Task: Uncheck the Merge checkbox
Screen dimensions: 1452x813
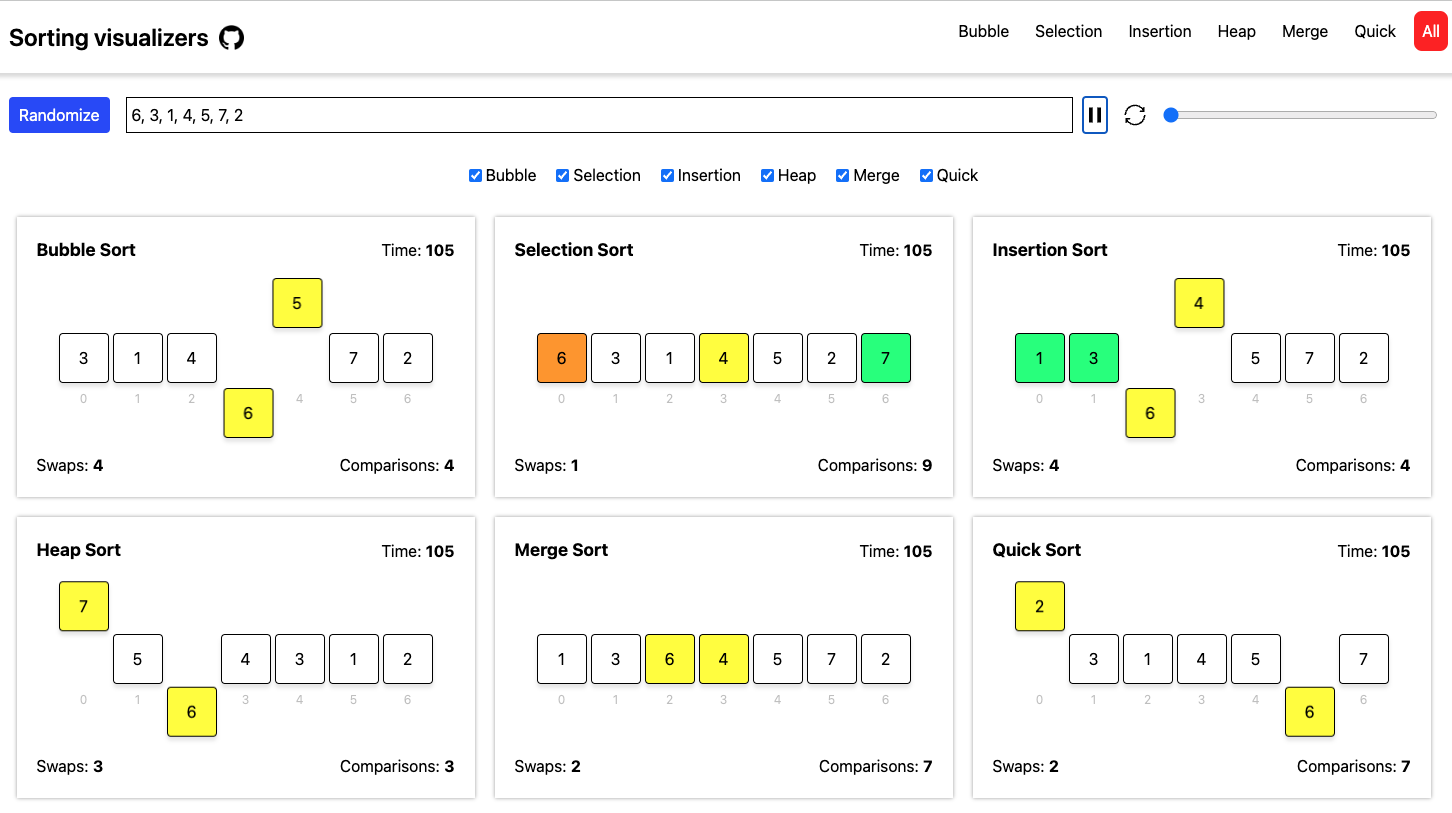Action: (843, 175)
